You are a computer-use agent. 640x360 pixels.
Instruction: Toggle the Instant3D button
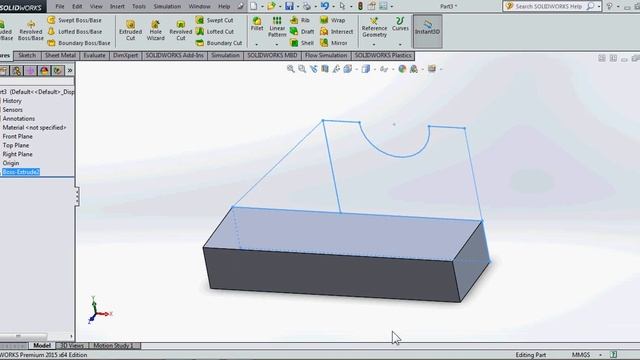tap(427, 31)
